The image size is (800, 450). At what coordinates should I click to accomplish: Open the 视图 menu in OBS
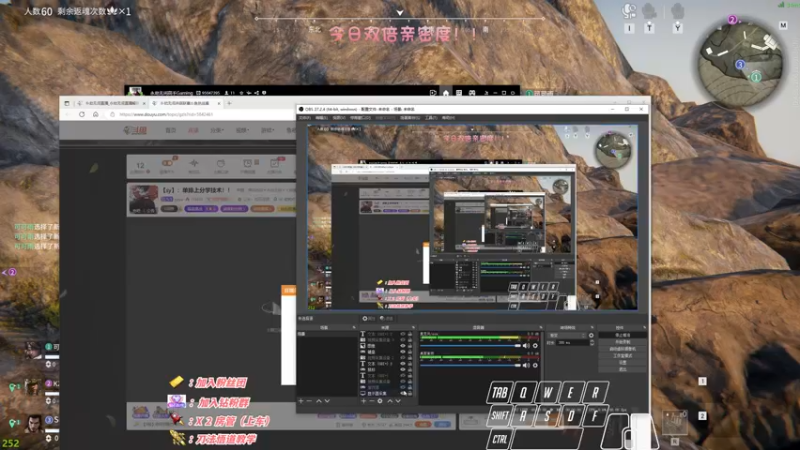pos(337,118)
